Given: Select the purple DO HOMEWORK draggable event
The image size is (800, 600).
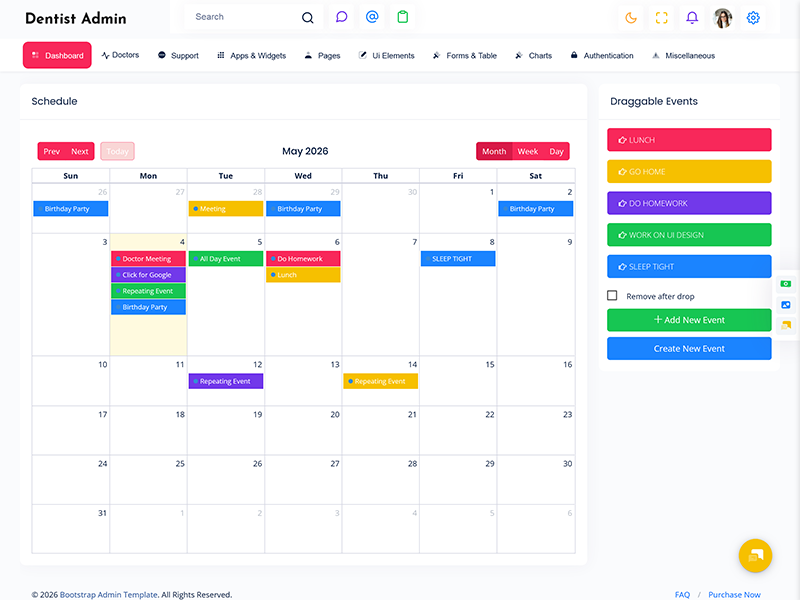Looking at the screenshot, I should pyautogui.click(x=689, y=203).
